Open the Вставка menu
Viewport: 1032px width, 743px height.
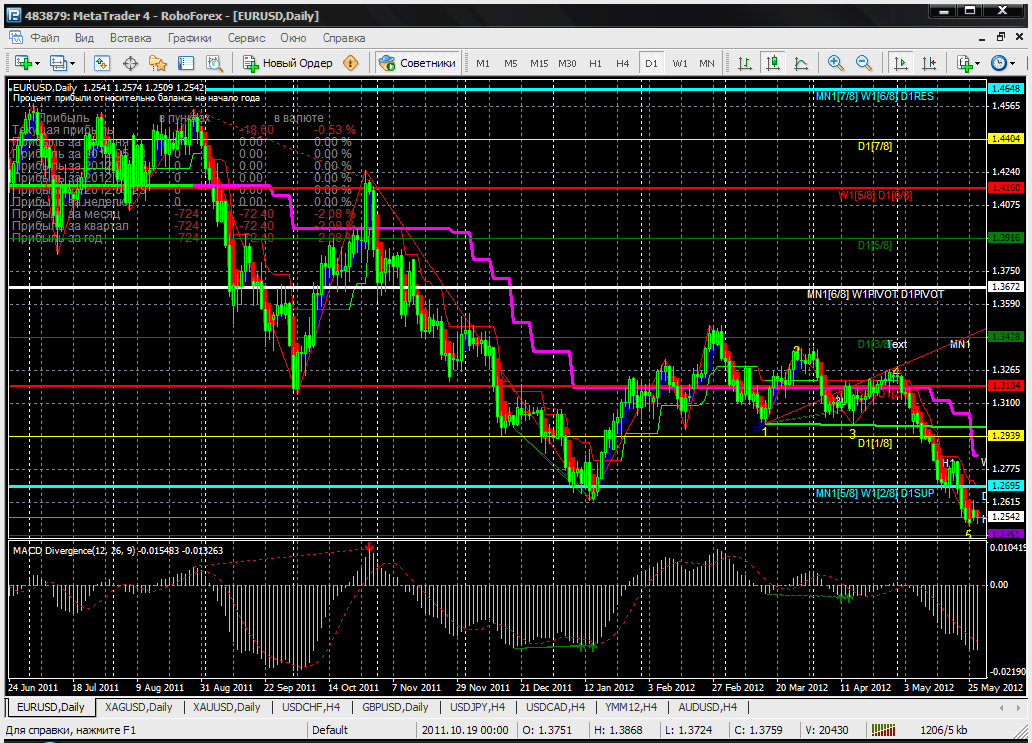pyautogui.click(x=130, y=38)
